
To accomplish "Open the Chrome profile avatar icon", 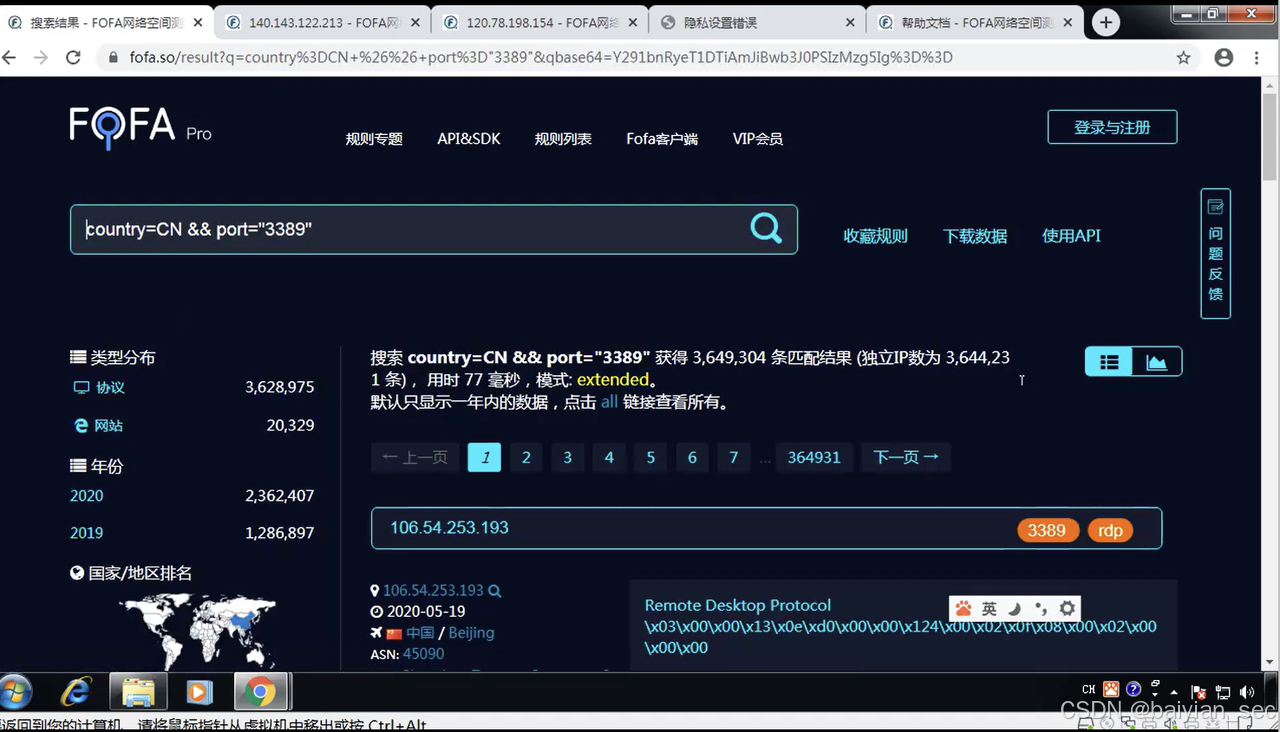I will coord(1223,58).
